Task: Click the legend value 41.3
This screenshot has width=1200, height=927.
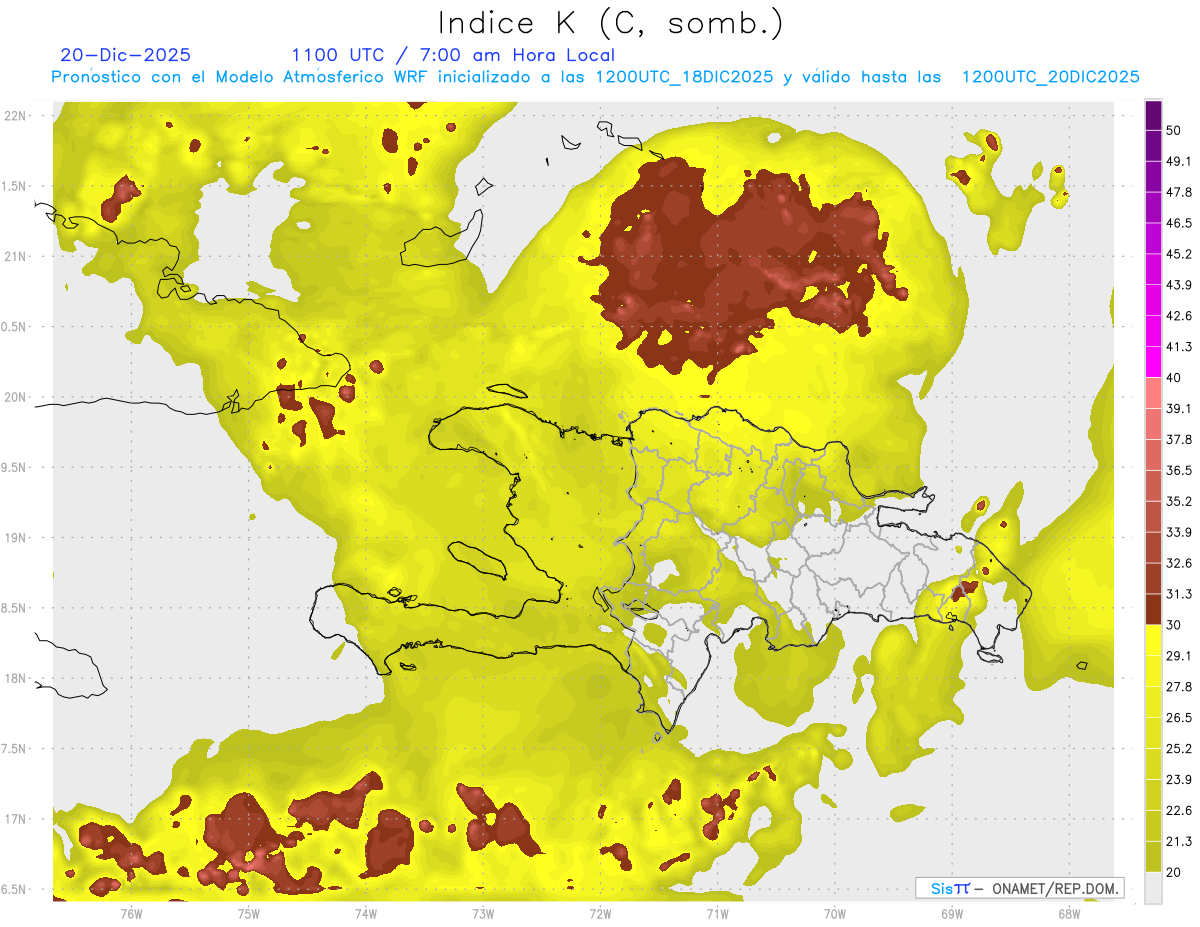Action: click(x=1179, y=347)
